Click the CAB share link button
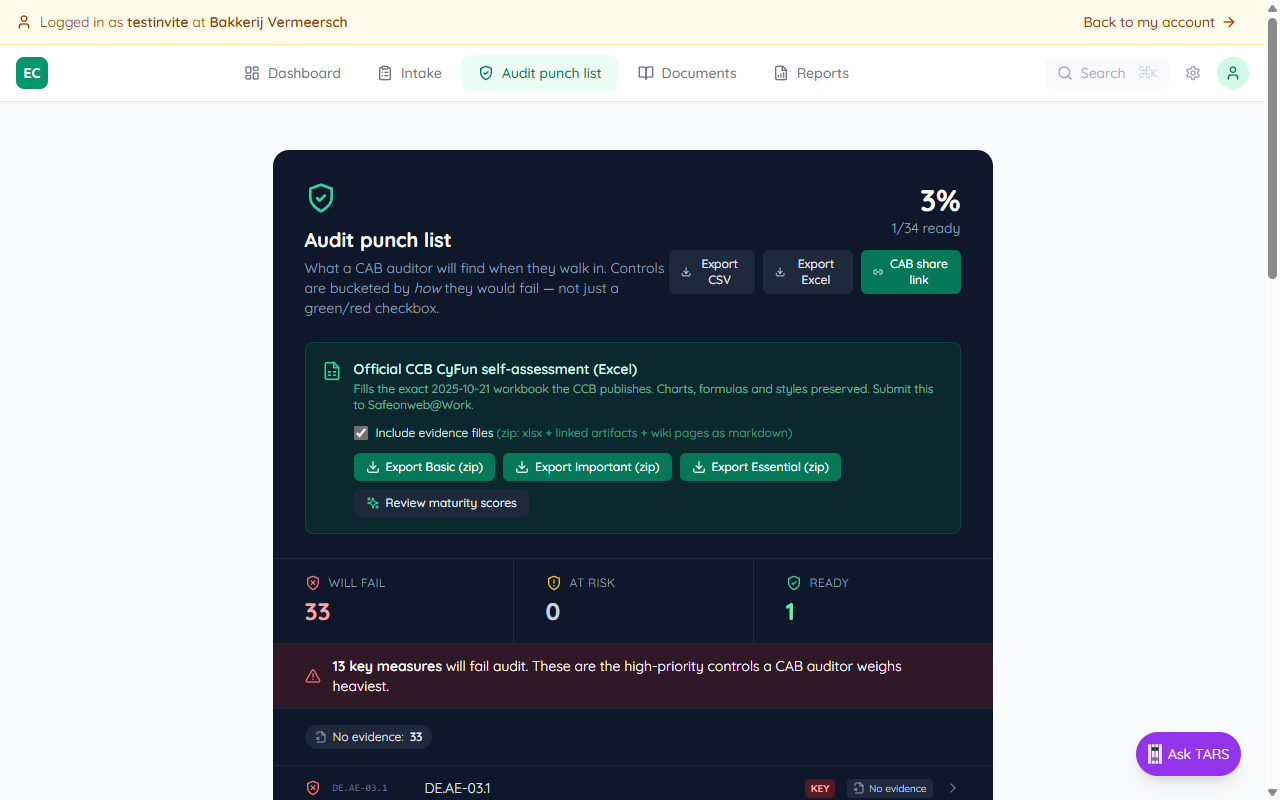The width and height of the screenshot is (1280, 800). (x=910, y=271)
